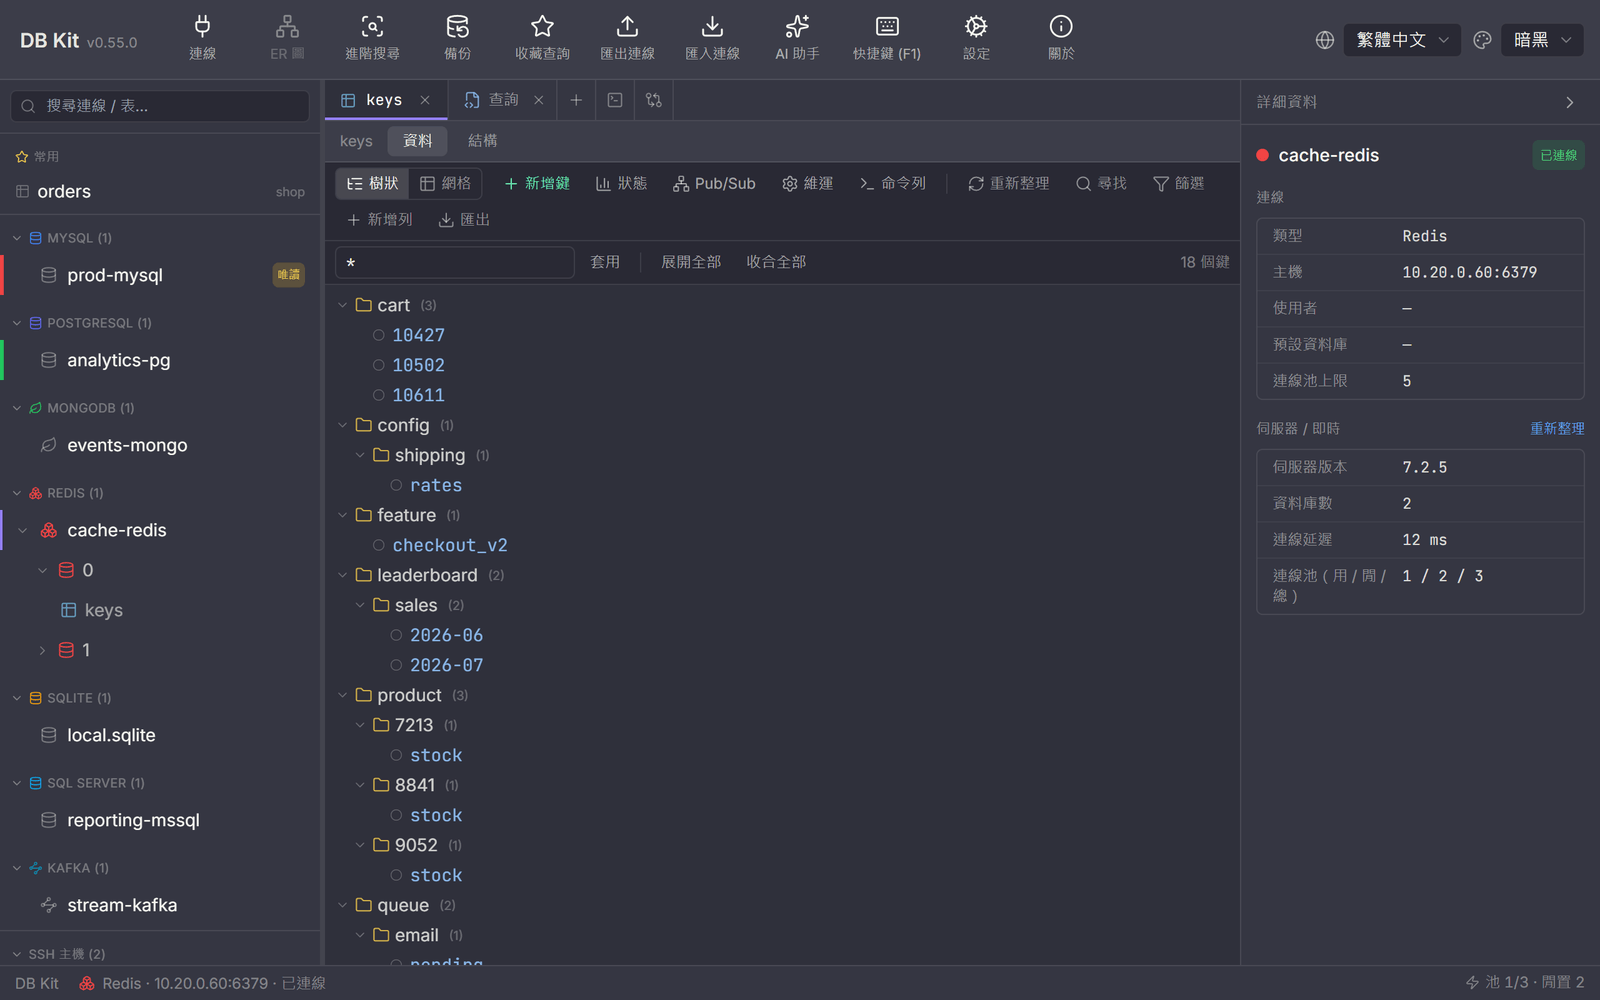Open the AI 助手 assistant

point(797,39)
